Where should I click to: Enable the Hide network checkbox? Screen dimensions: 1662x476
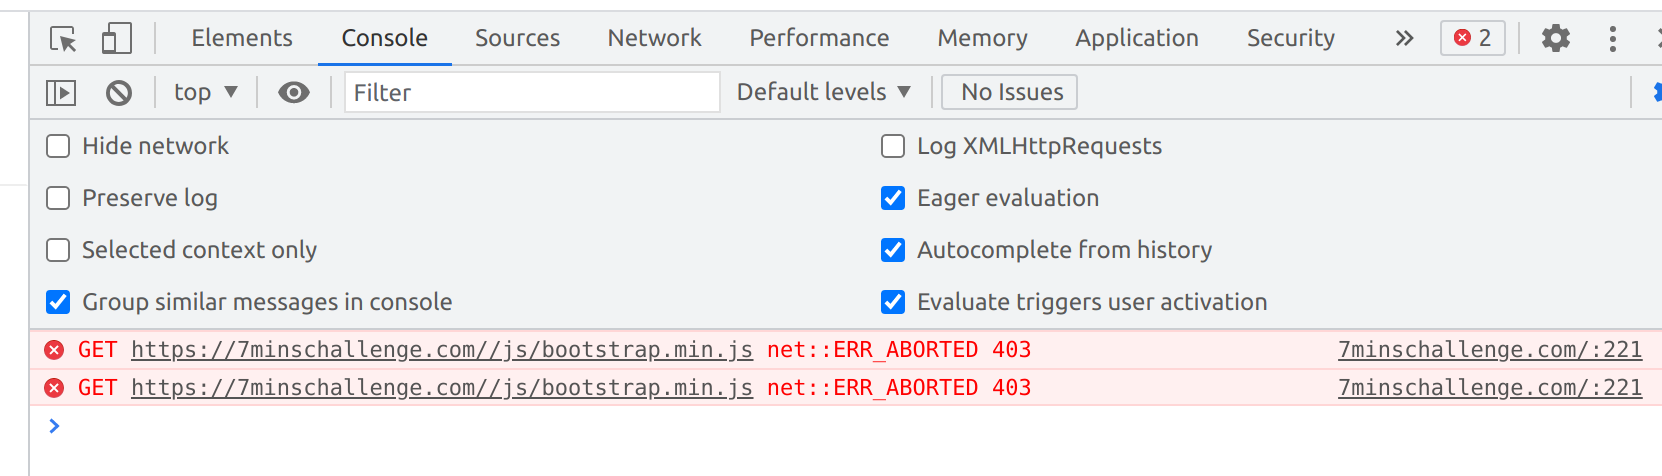(x=59, y=146)
